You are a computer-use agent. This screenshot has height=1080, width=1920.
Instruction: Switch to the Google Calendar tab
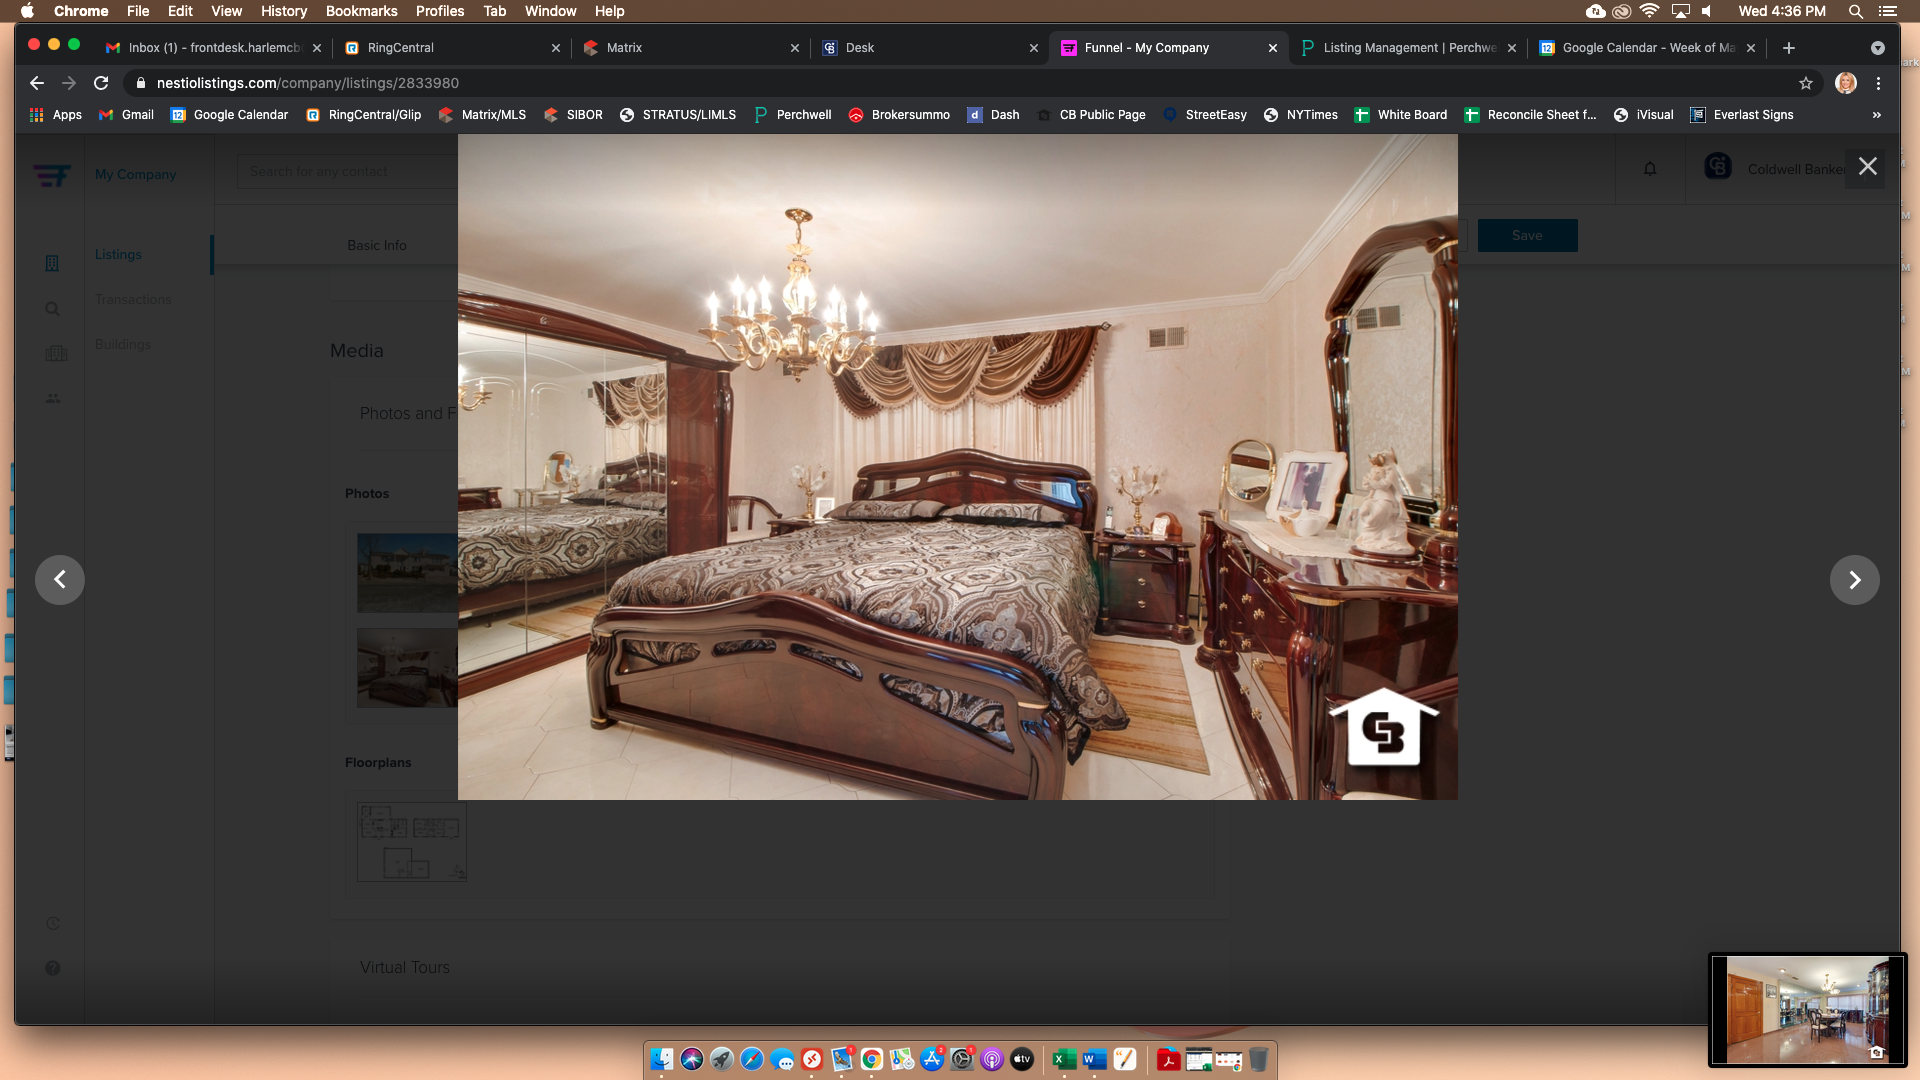pyautogui.click(x=1647, y=48)
